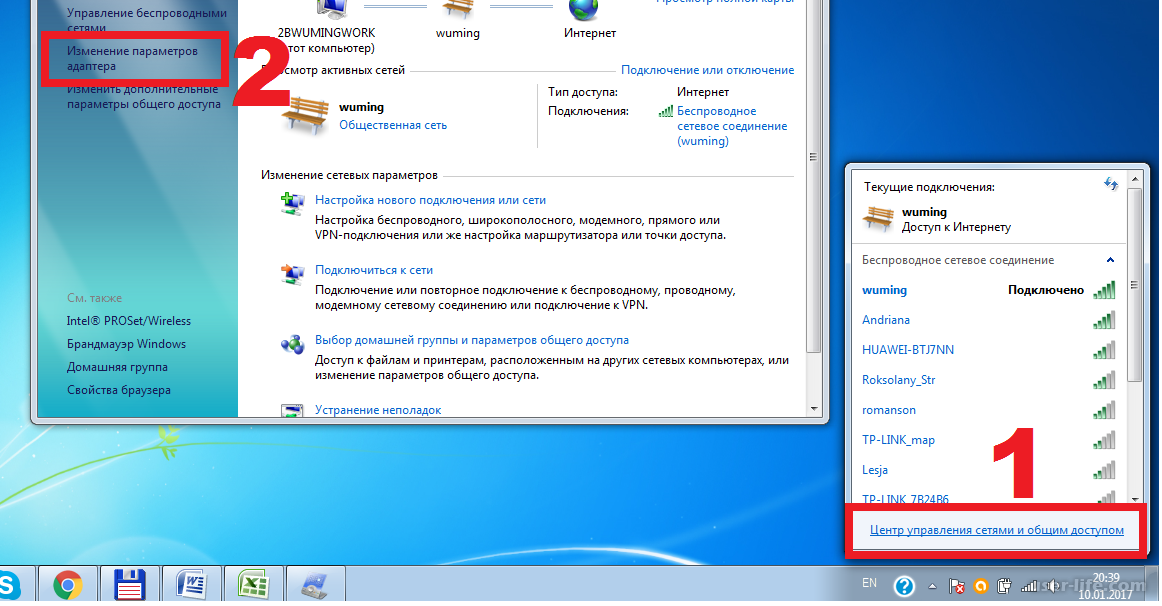
Task: Click signal bars beside Lesja network
Action: coord(1104,470)
